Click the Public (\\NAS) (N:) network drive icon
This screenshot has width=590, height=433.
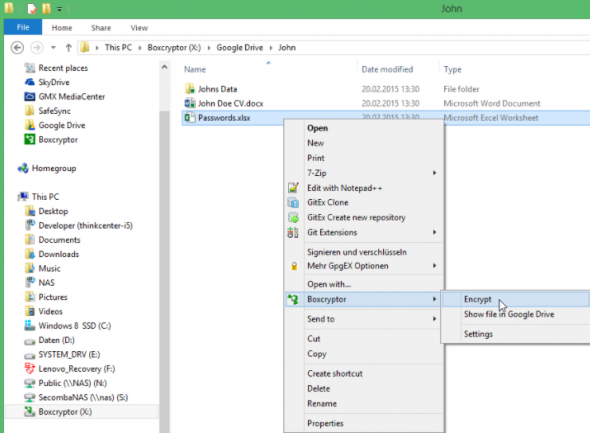point(30,383)
